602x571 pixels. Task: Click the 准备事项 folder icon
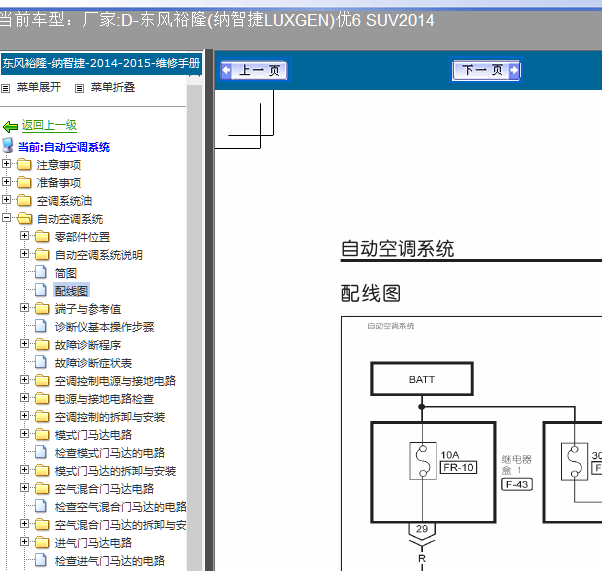pyautogui.click(x=24, y=182)
